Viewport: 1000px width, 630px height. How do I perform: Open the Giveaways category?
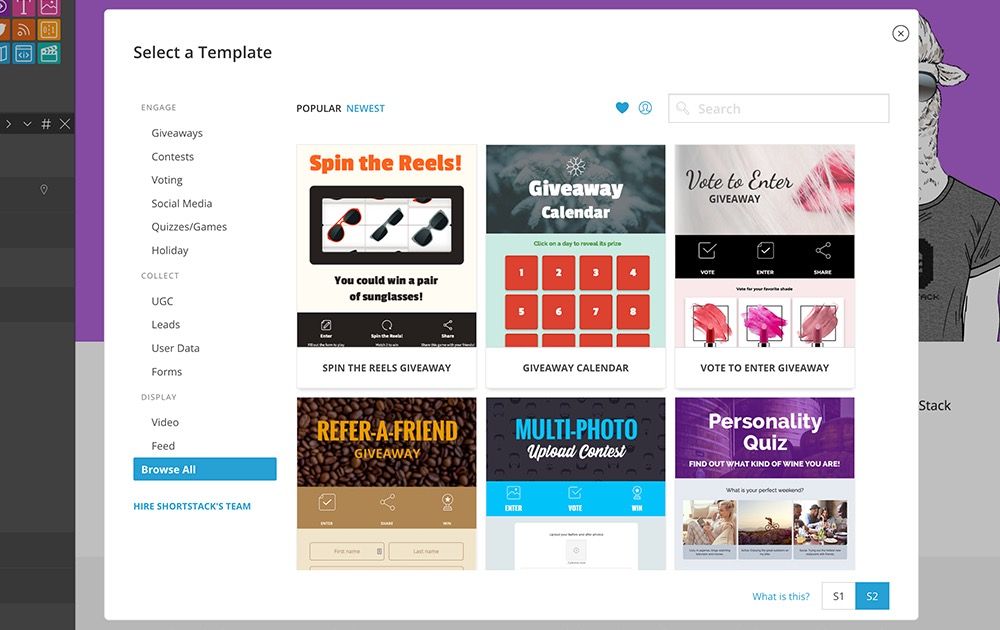pyautogui.click(x=177, y=133)
